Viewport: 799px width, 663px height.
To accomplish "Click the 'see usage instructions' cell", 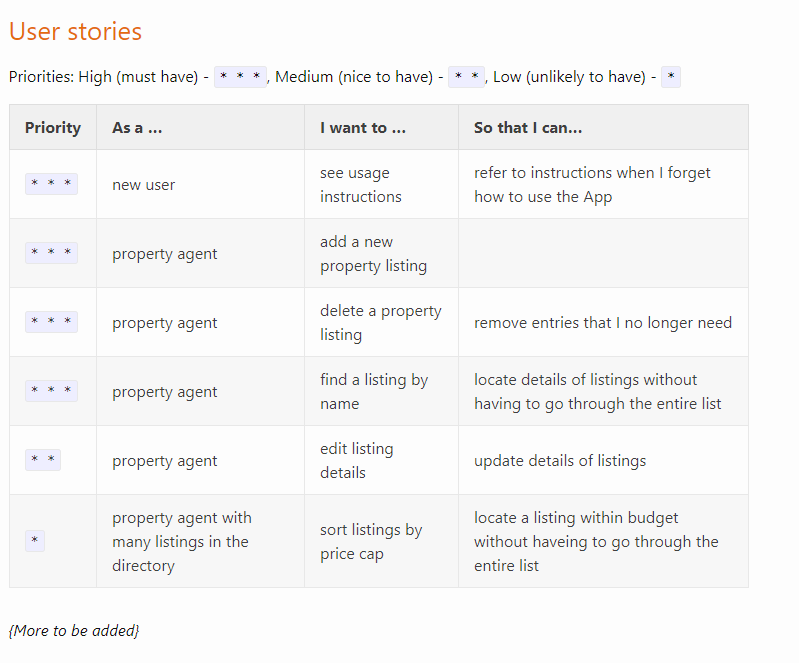I will (360, 185).
